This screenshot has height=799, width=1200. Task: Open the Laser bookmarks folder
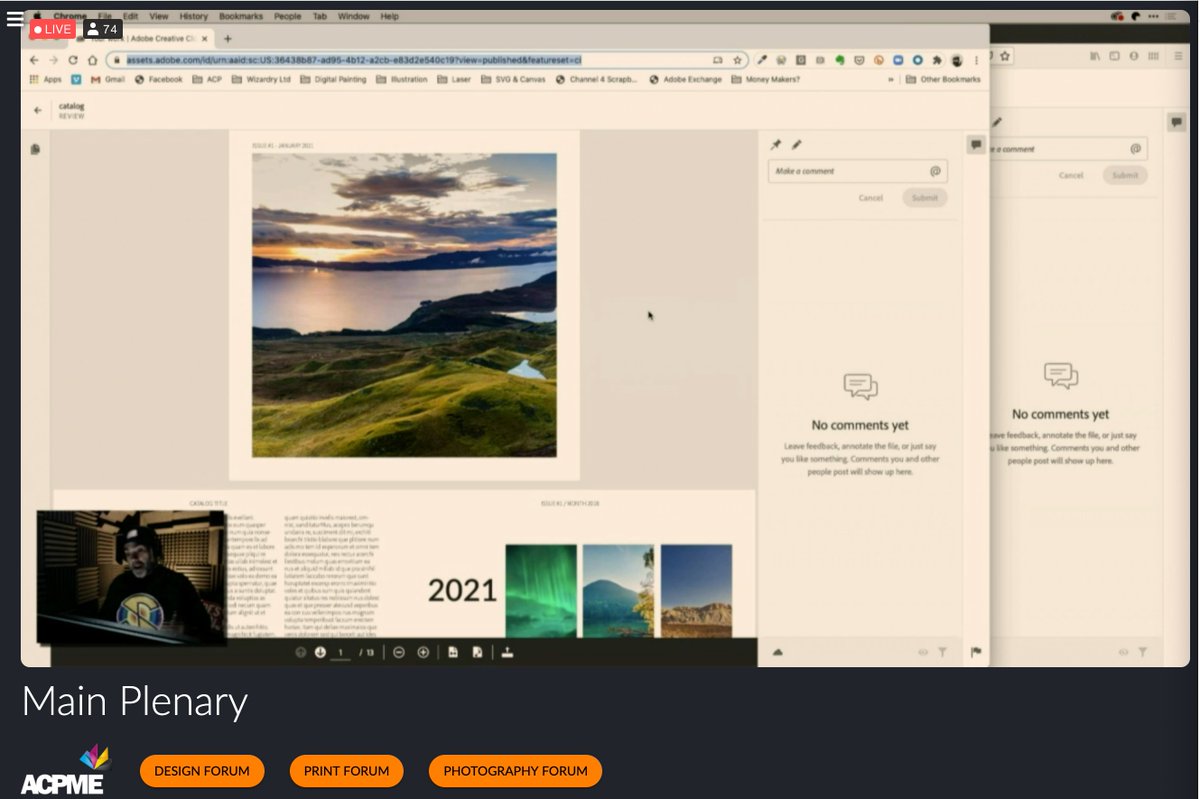coord(455,79)
